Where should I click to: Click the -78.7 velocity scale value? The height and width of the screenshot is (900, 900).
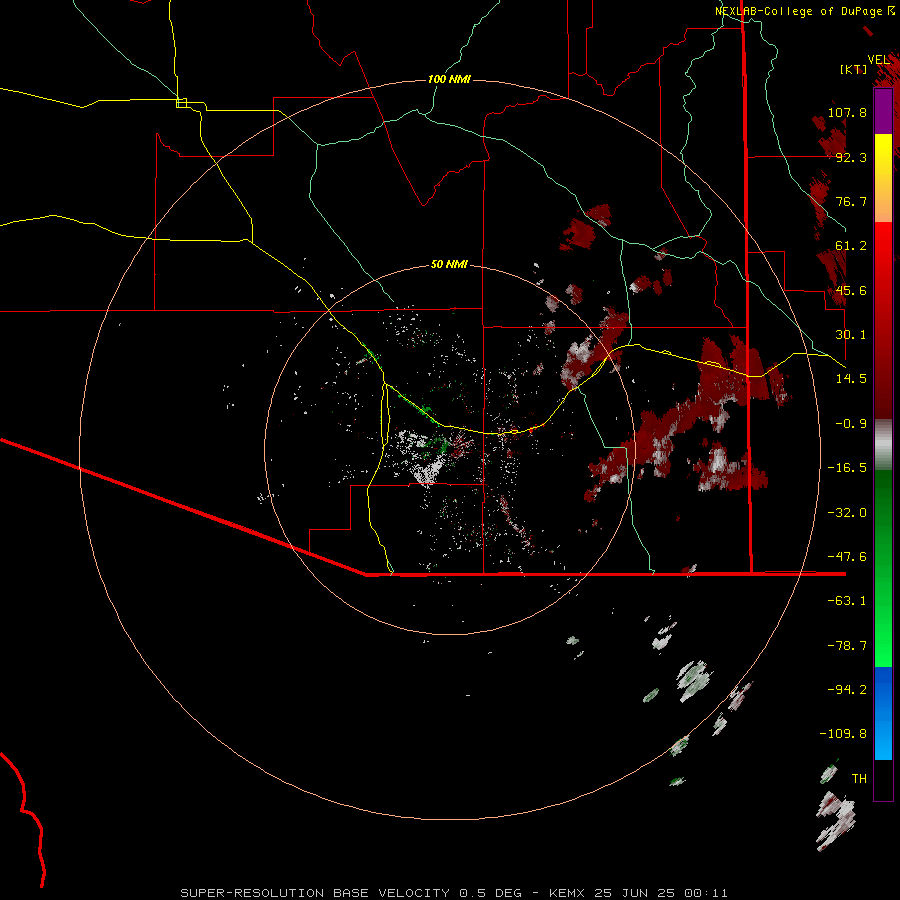tap(847, 646)
